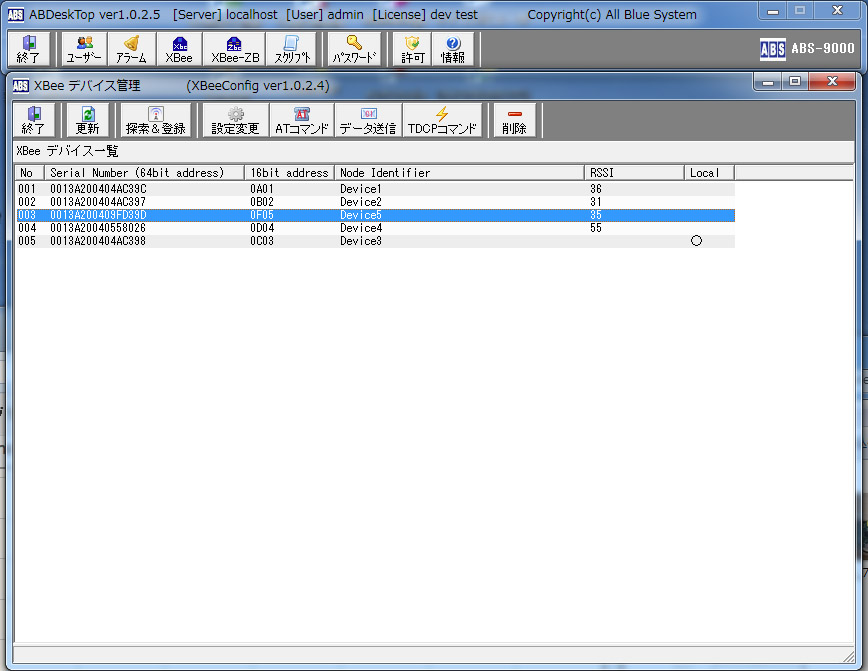This screenshot has width=868, height=671.
Task: Sort by Node Identifier column header
Action: [x=459, y=173]
